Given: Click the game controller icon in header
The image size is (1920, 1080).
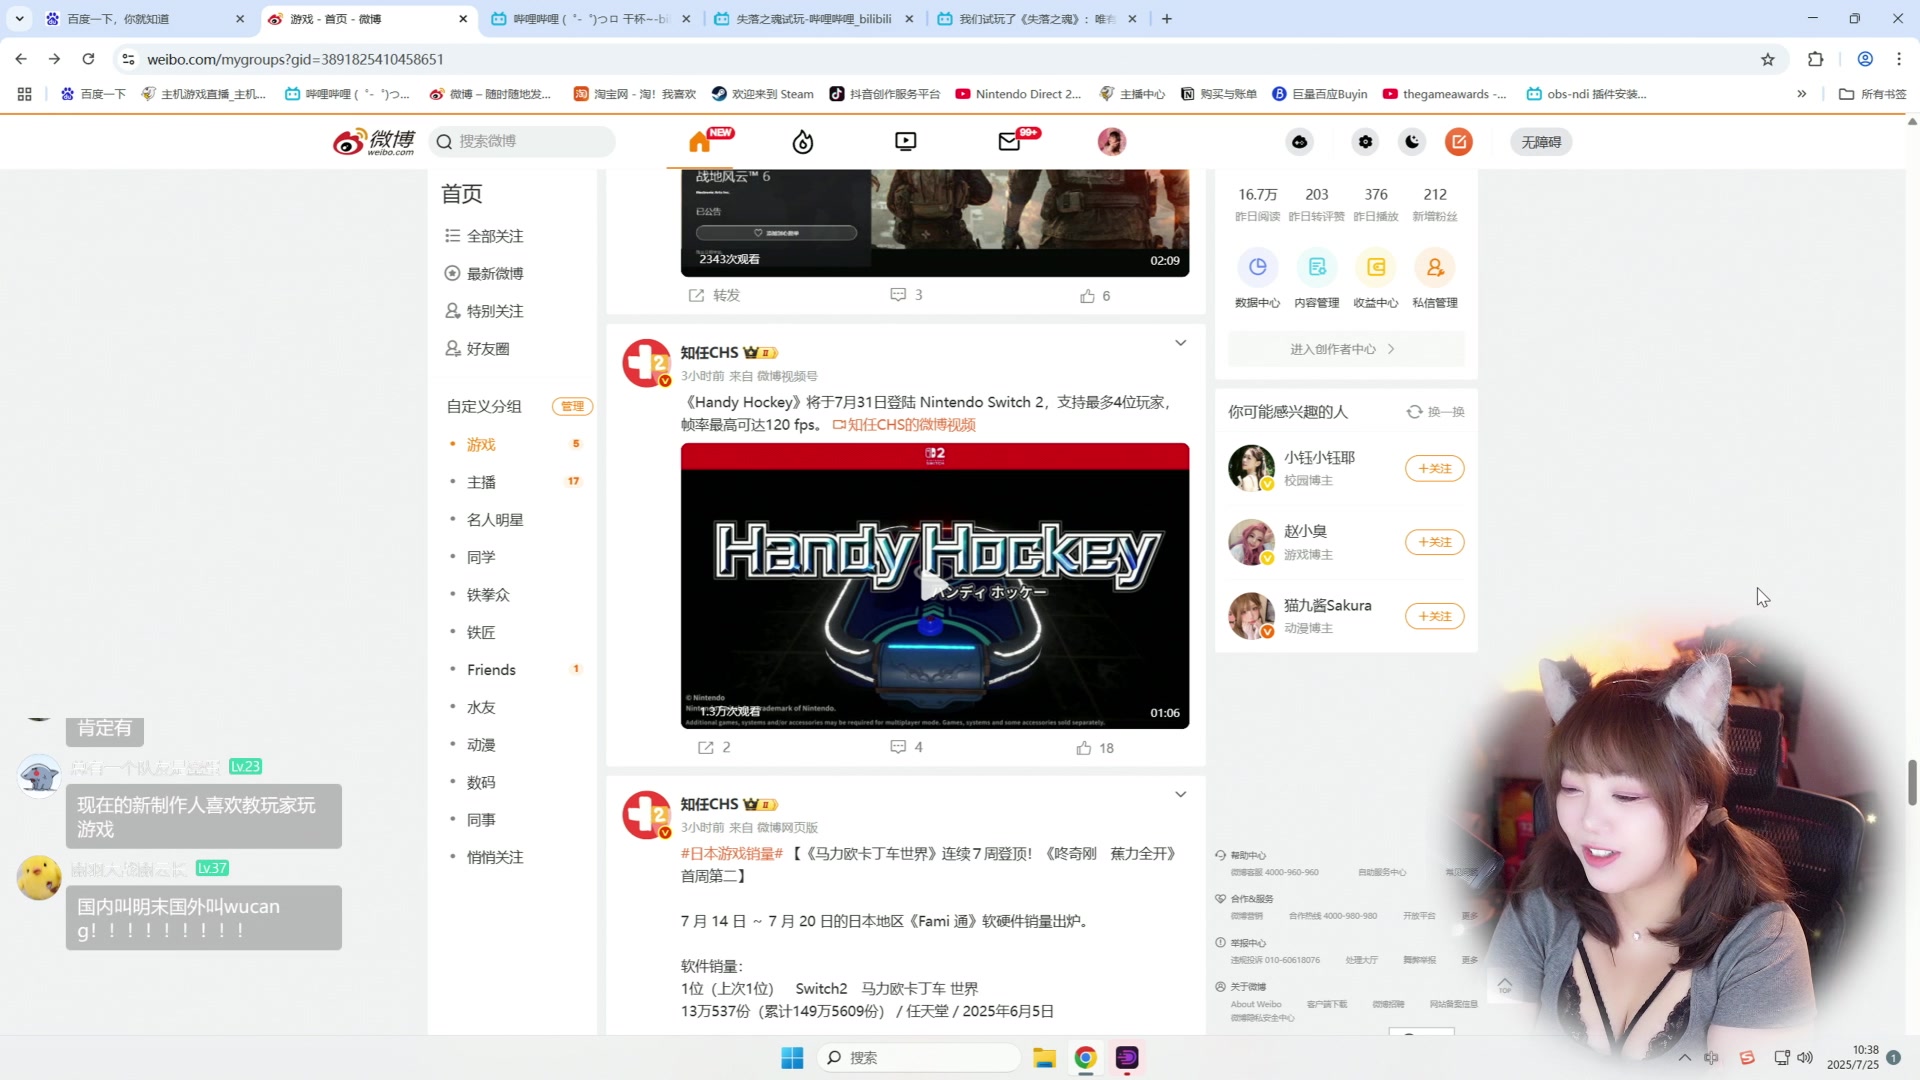Looking at the screenshot, I should coord(1300,142).
